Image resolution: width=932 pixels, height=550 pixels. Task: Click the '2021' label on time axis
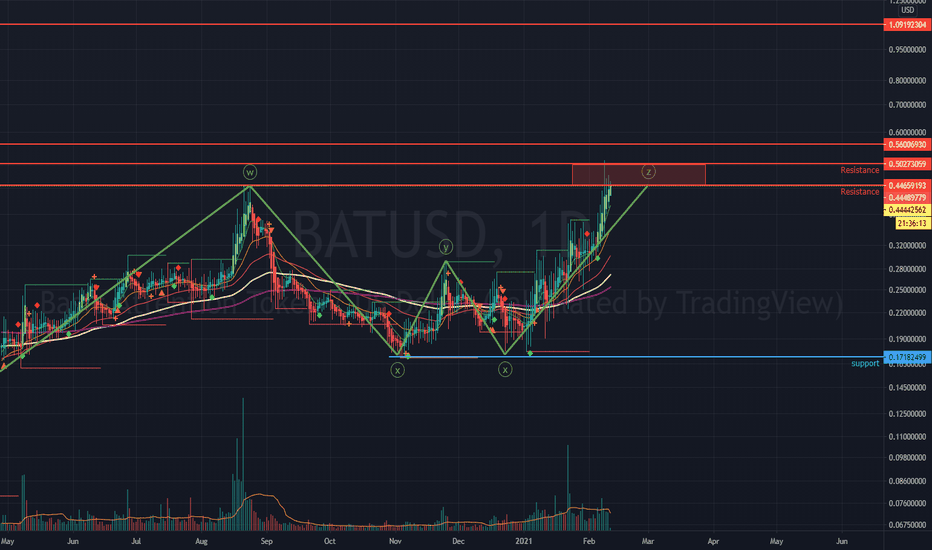[524, 541]
